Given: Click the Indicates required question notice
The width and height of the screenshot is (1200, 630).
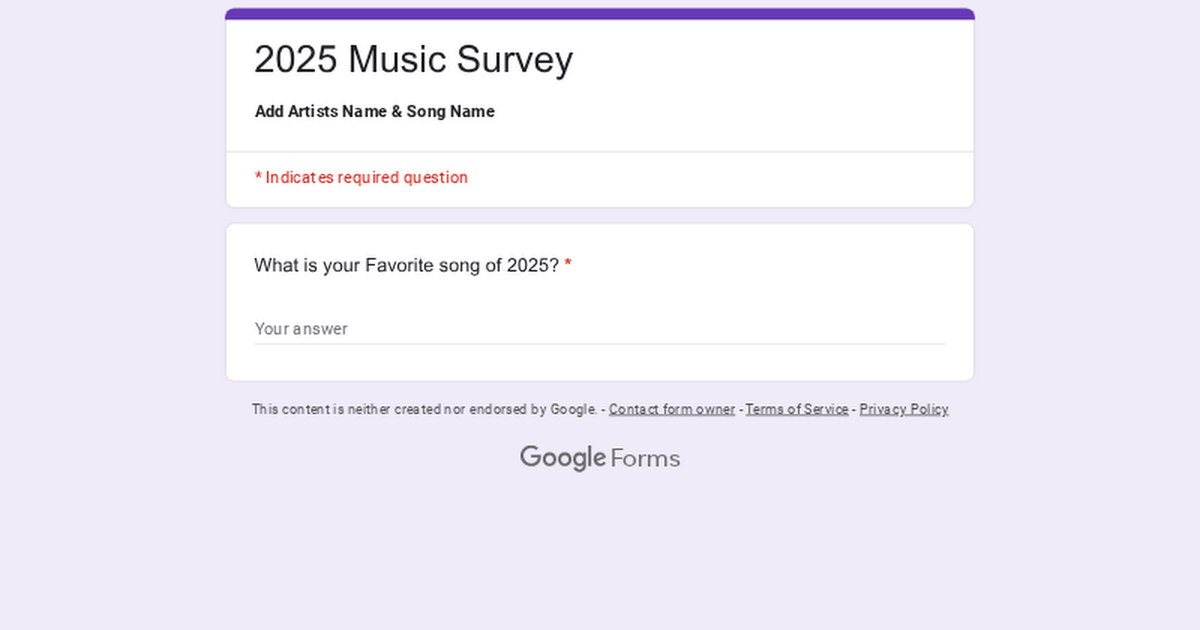Looking at the screenshot, I should pyautogui.click(x=366, y=178).
